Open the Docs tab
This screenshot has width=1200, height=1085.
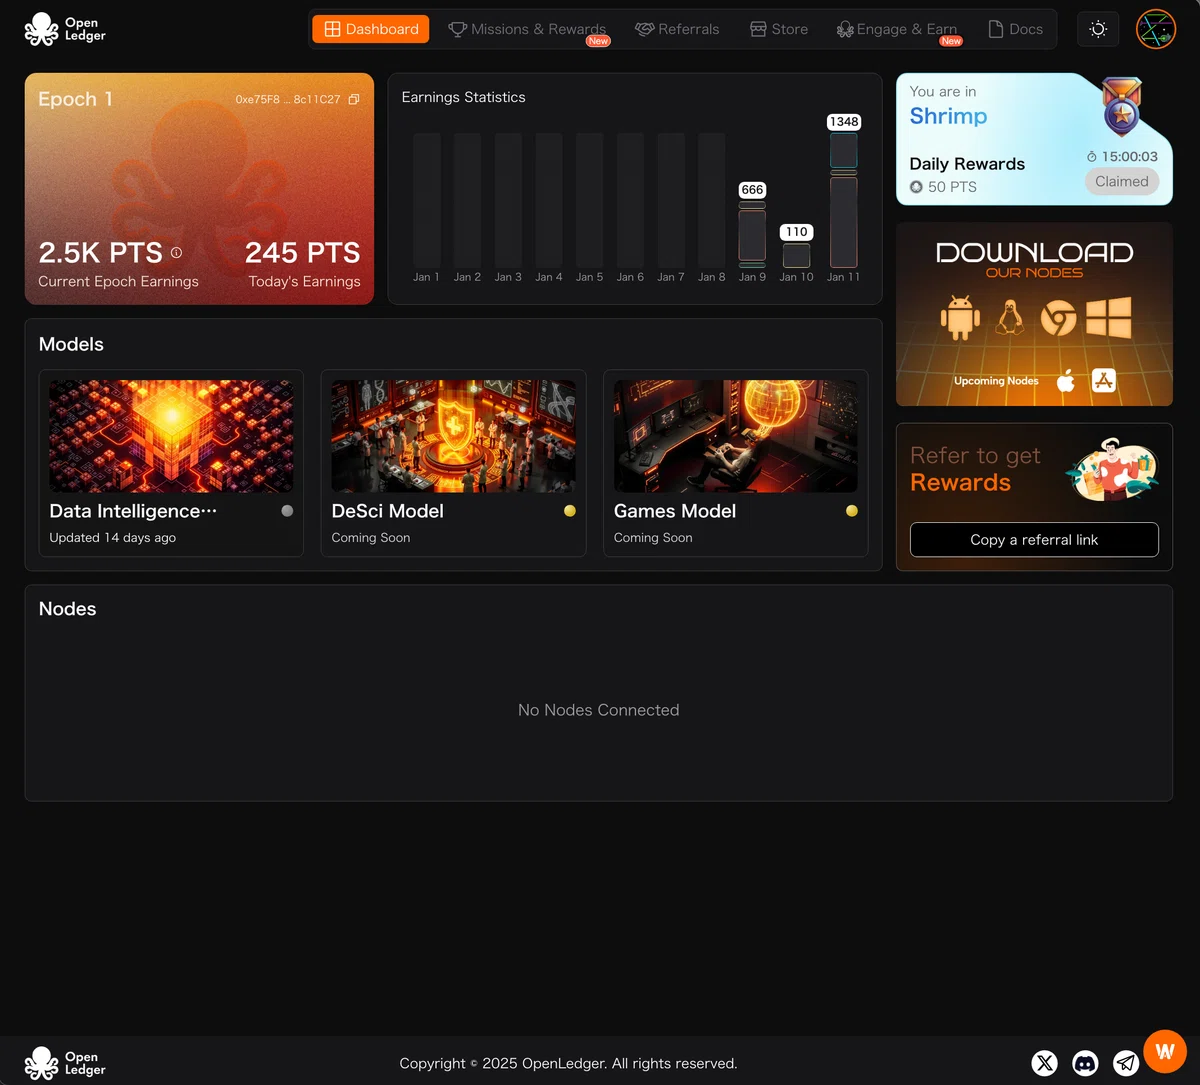point(1016,29)
